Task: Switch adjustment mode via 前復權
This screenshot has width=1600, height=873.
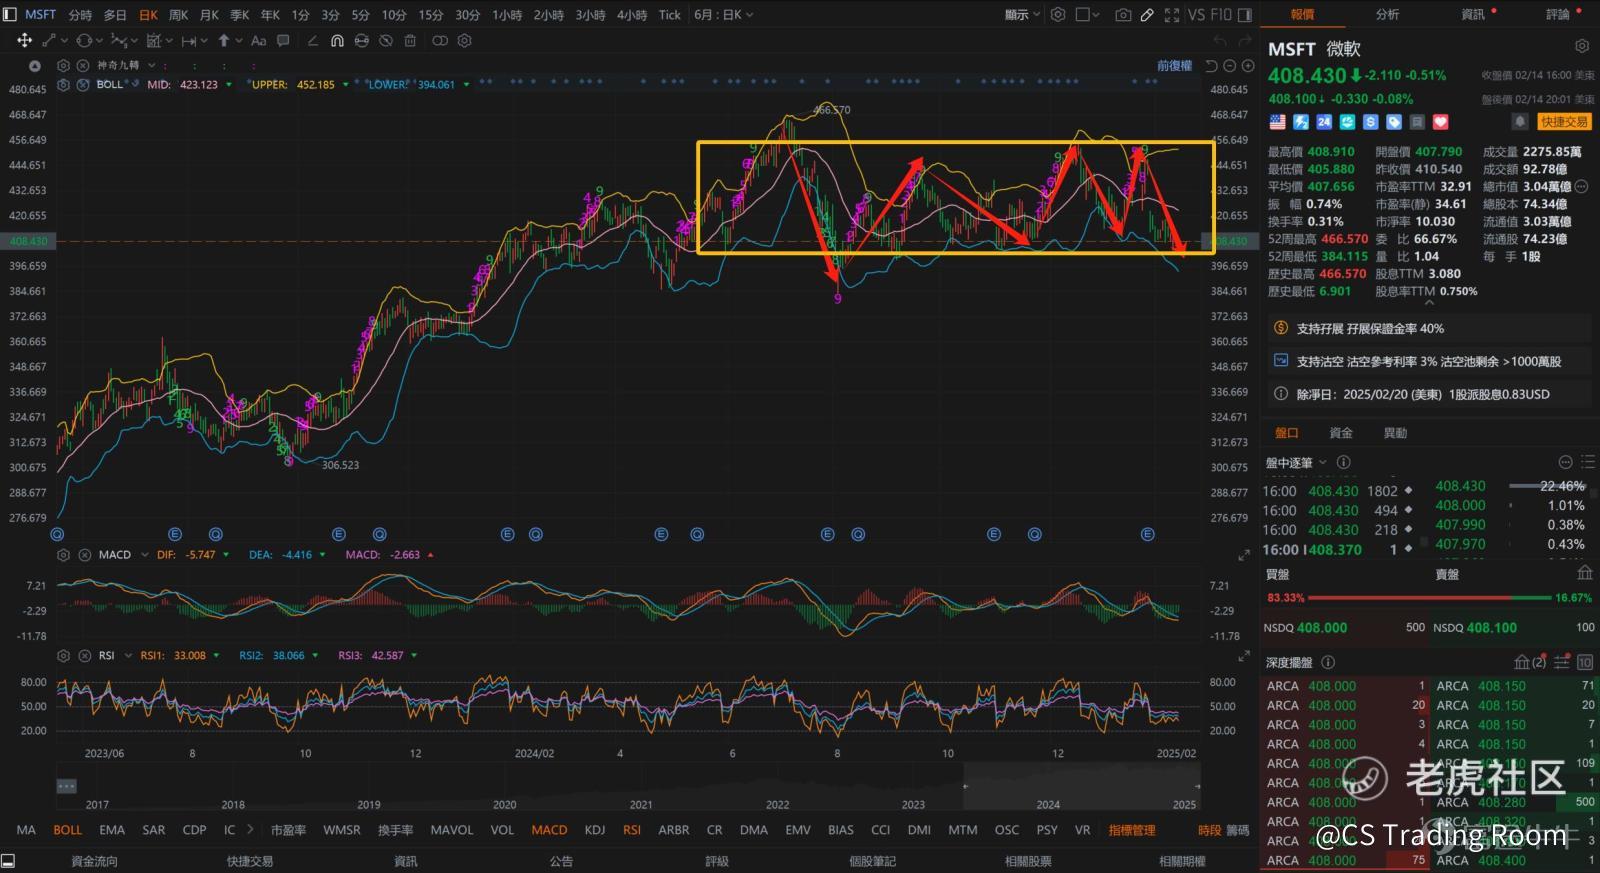Action: (x=1174, y=66)
